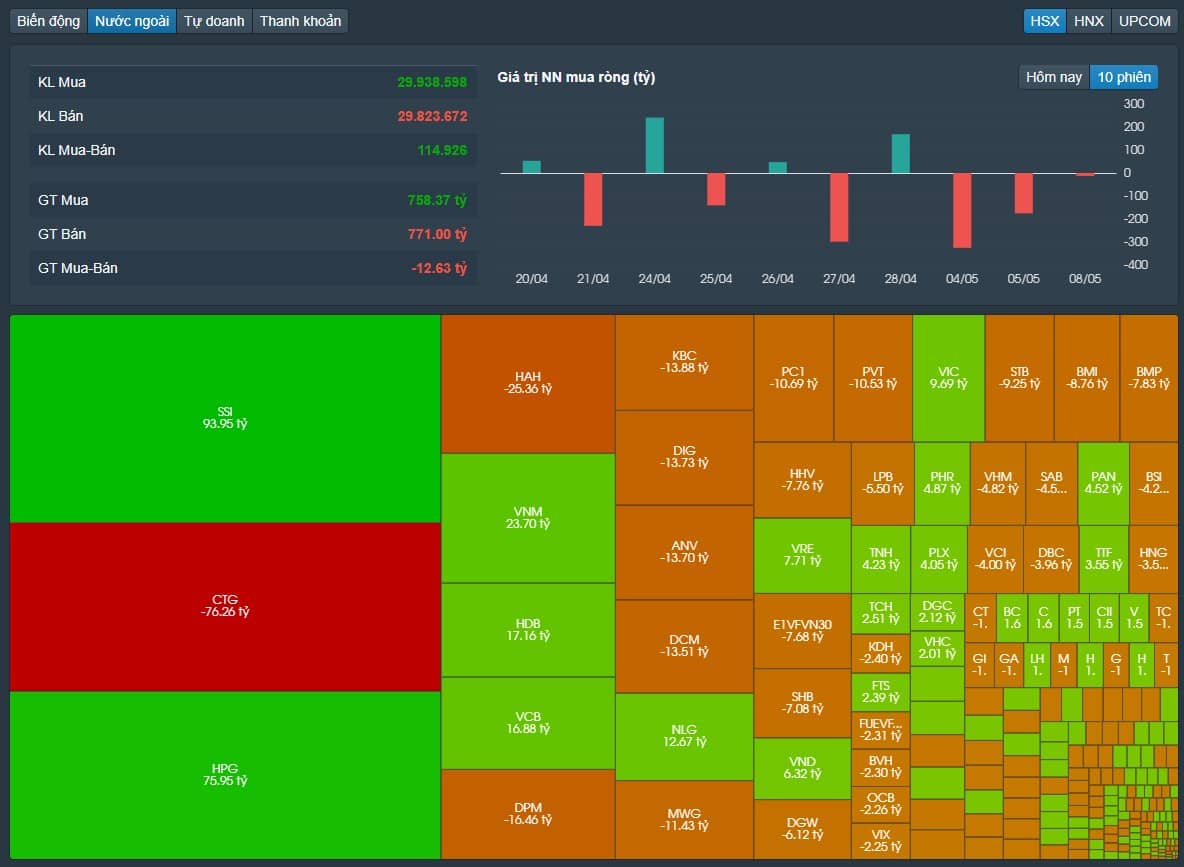The image size is (1184, 867).
Task: Open the E1VFVN30 treemap tile
Action: (802, 631)
